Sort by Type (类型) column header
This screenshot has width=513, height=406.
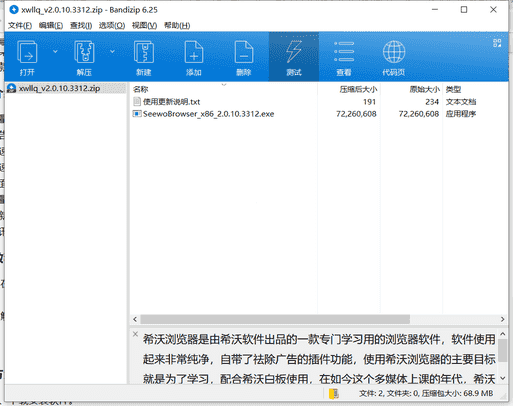pos(453,89)
